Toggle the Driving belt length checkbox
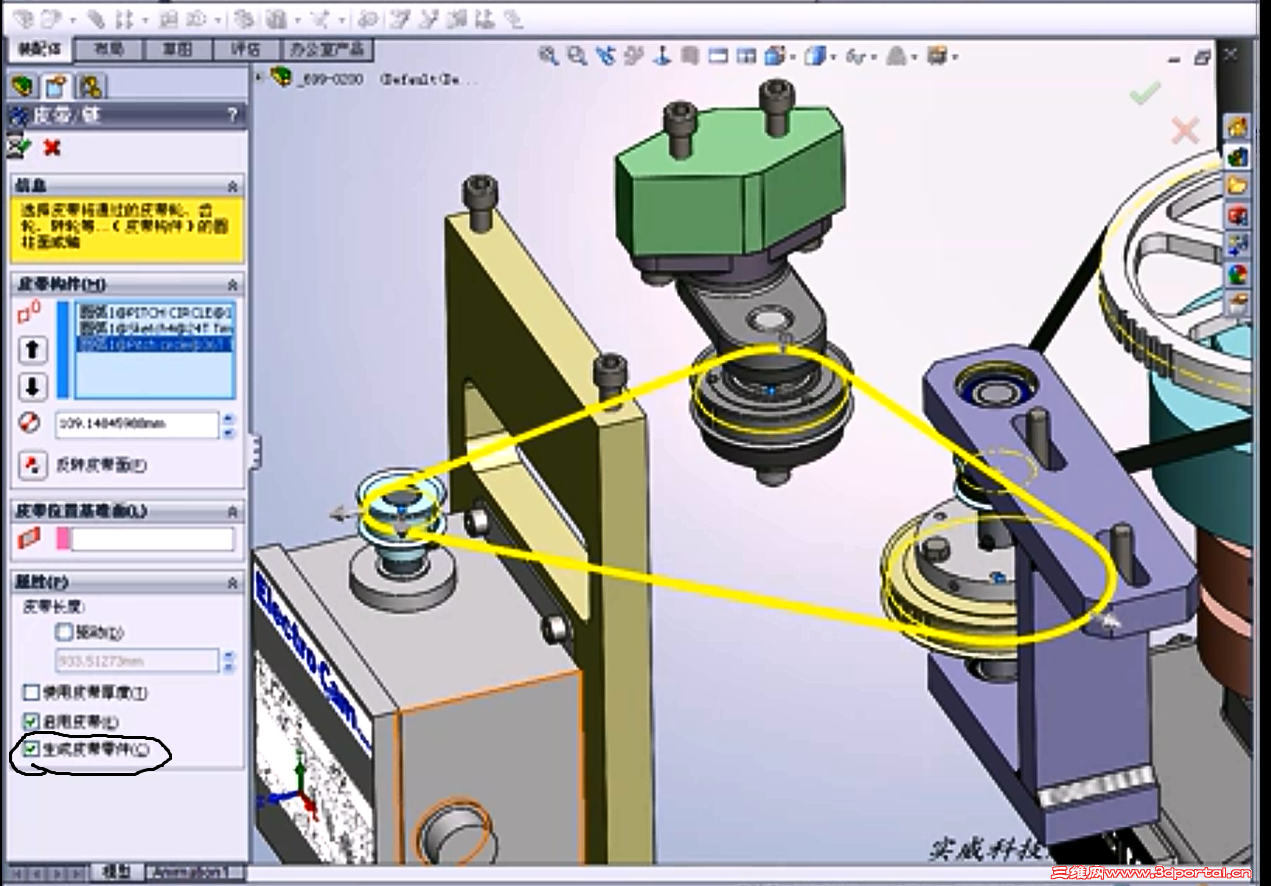This screenshot has width=1271, height=886. (x=64, y=632)
